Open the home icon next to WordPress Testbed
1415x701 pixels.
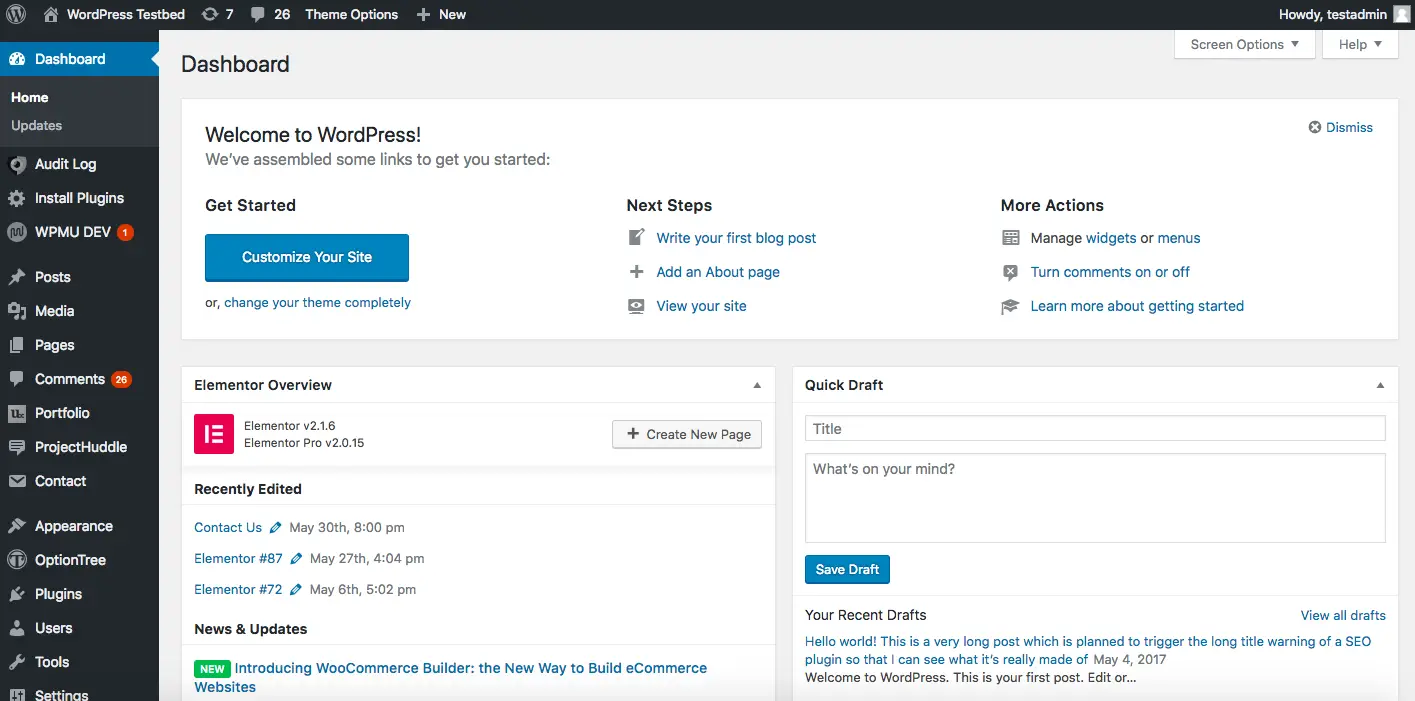tap(51, 14)
